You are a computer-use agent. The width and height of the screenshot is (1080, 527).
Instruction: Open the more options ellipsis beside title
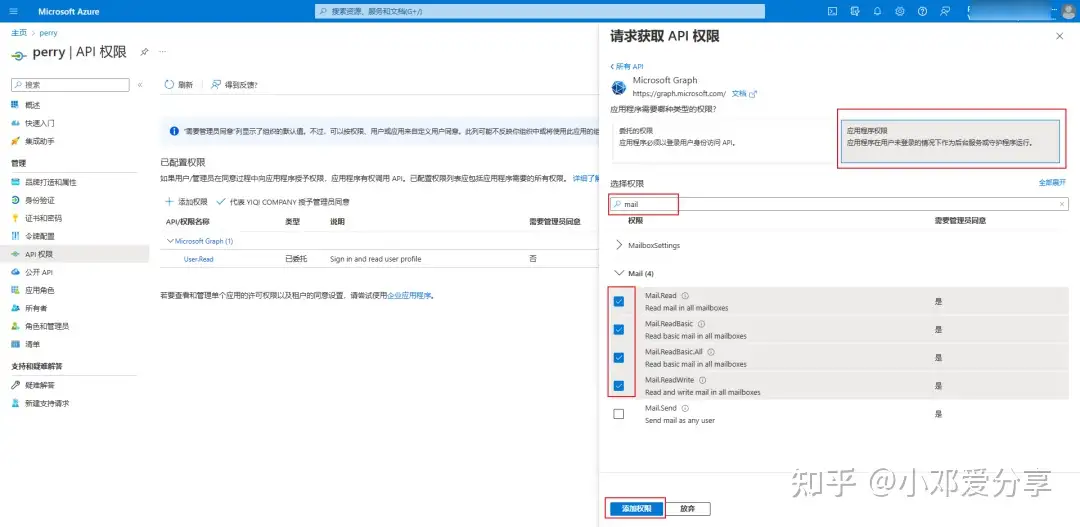click(x=163, y=52)
